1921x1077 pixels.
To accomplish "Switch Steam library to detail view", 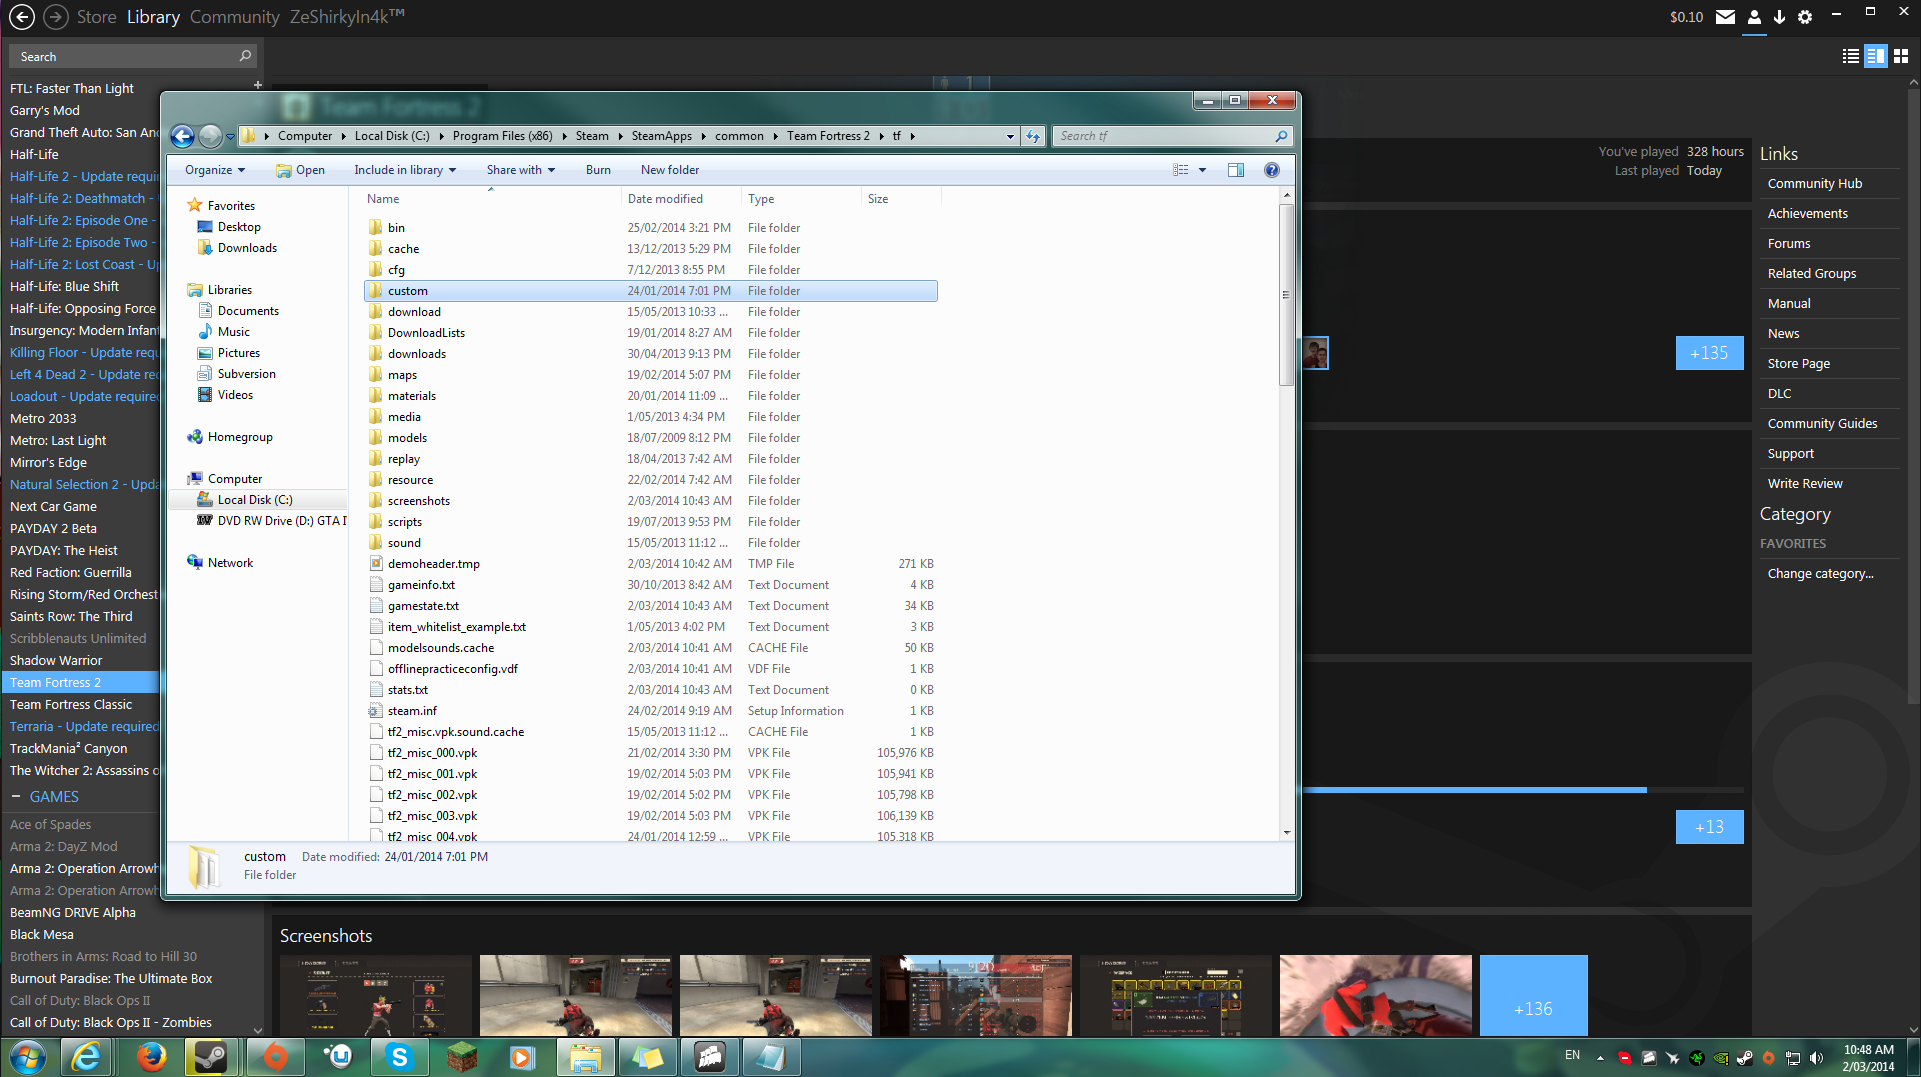I will 1876,56.
